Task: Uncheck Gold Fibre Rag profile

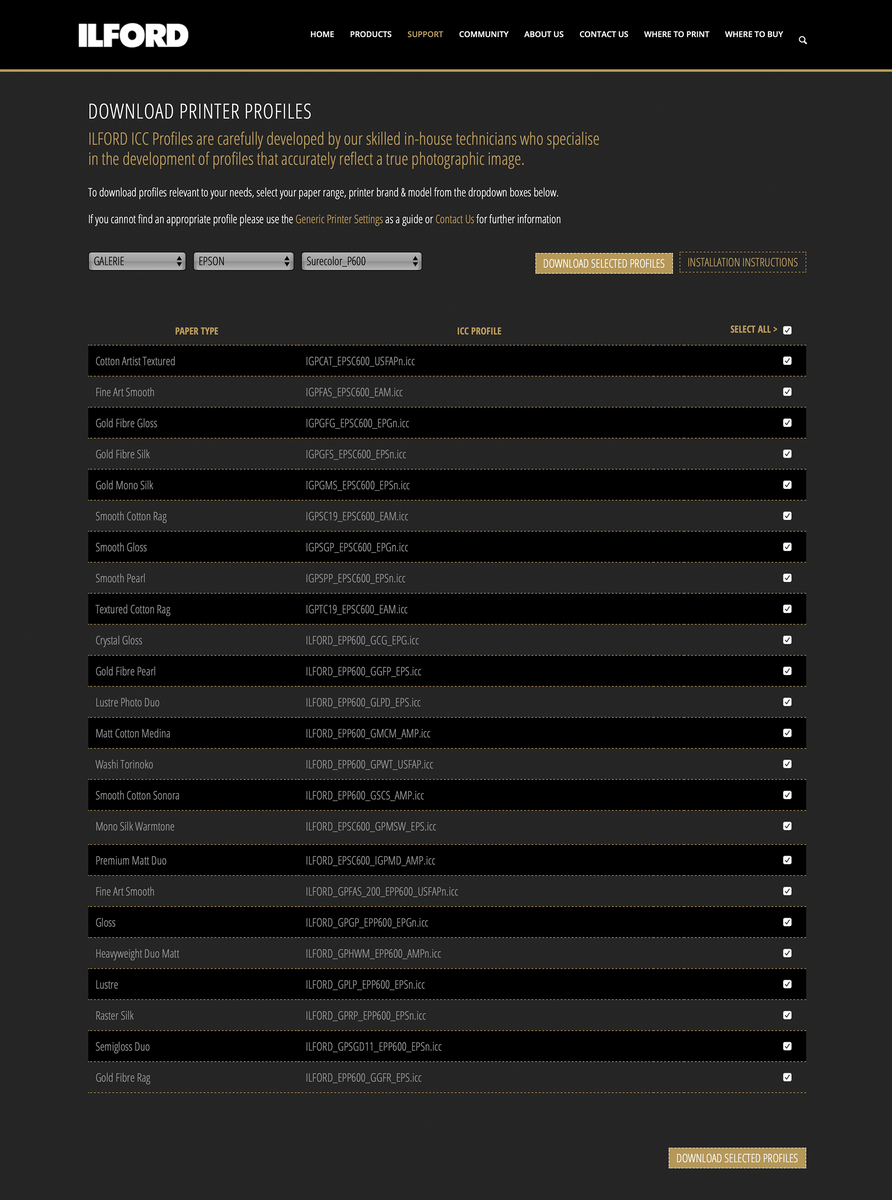Action: 787,1077
